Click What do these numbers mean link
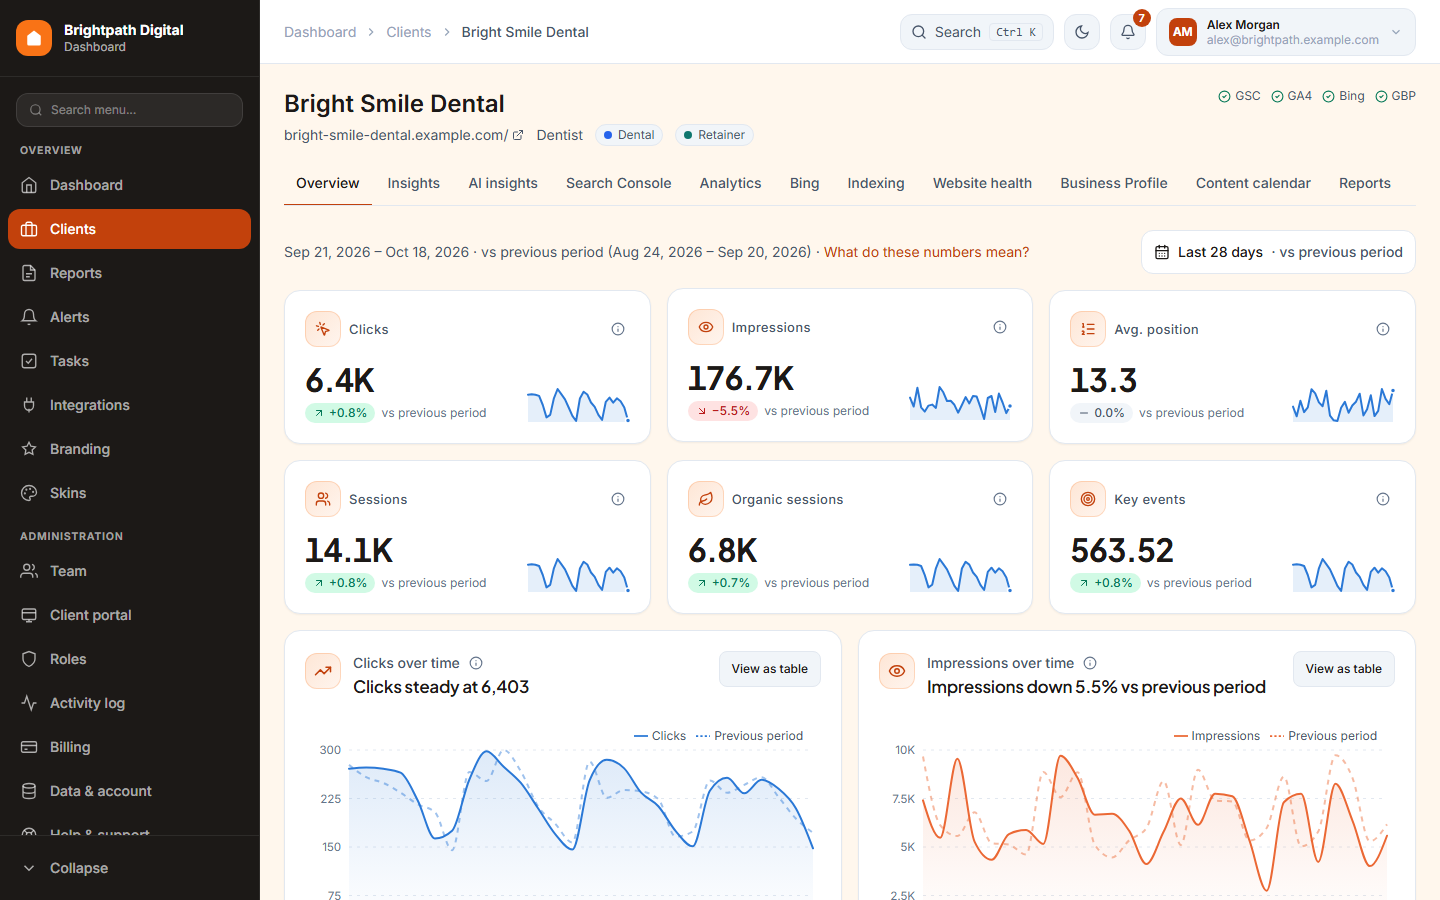The image size is (1440, 900). tap(926, 252)
